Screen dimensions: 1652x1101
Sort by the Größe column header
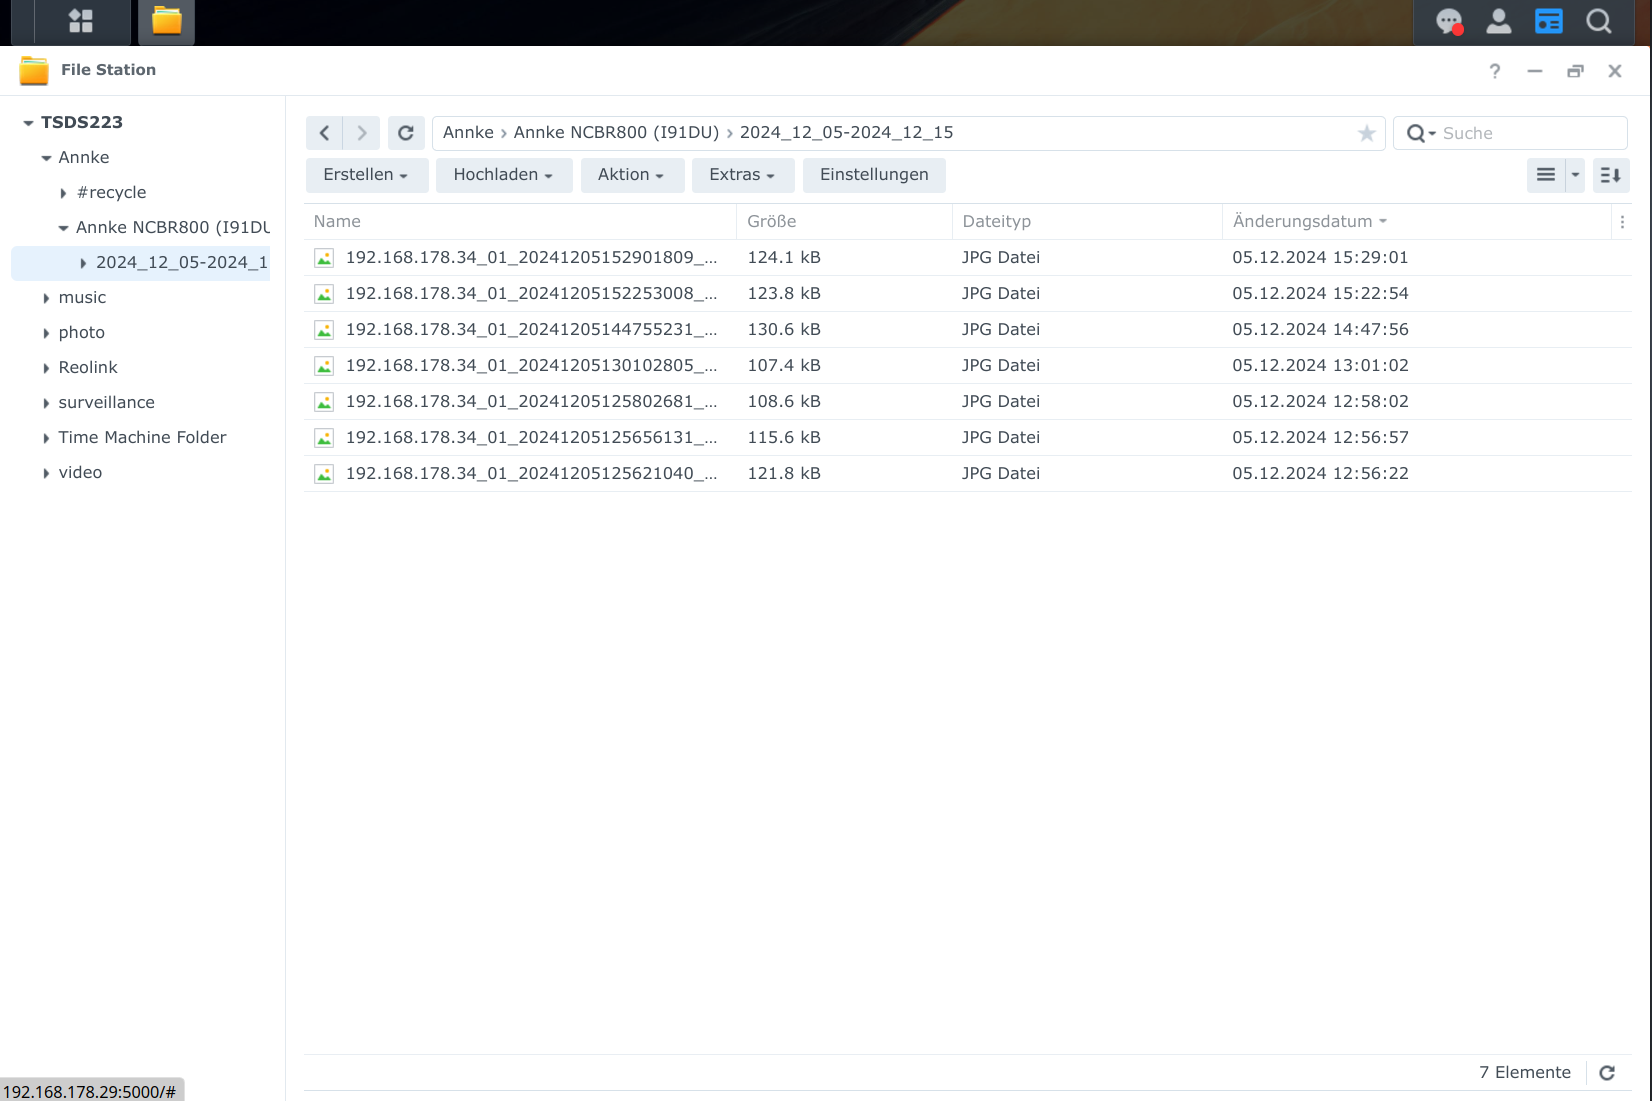pyautogui.click(x=772, y=221)
